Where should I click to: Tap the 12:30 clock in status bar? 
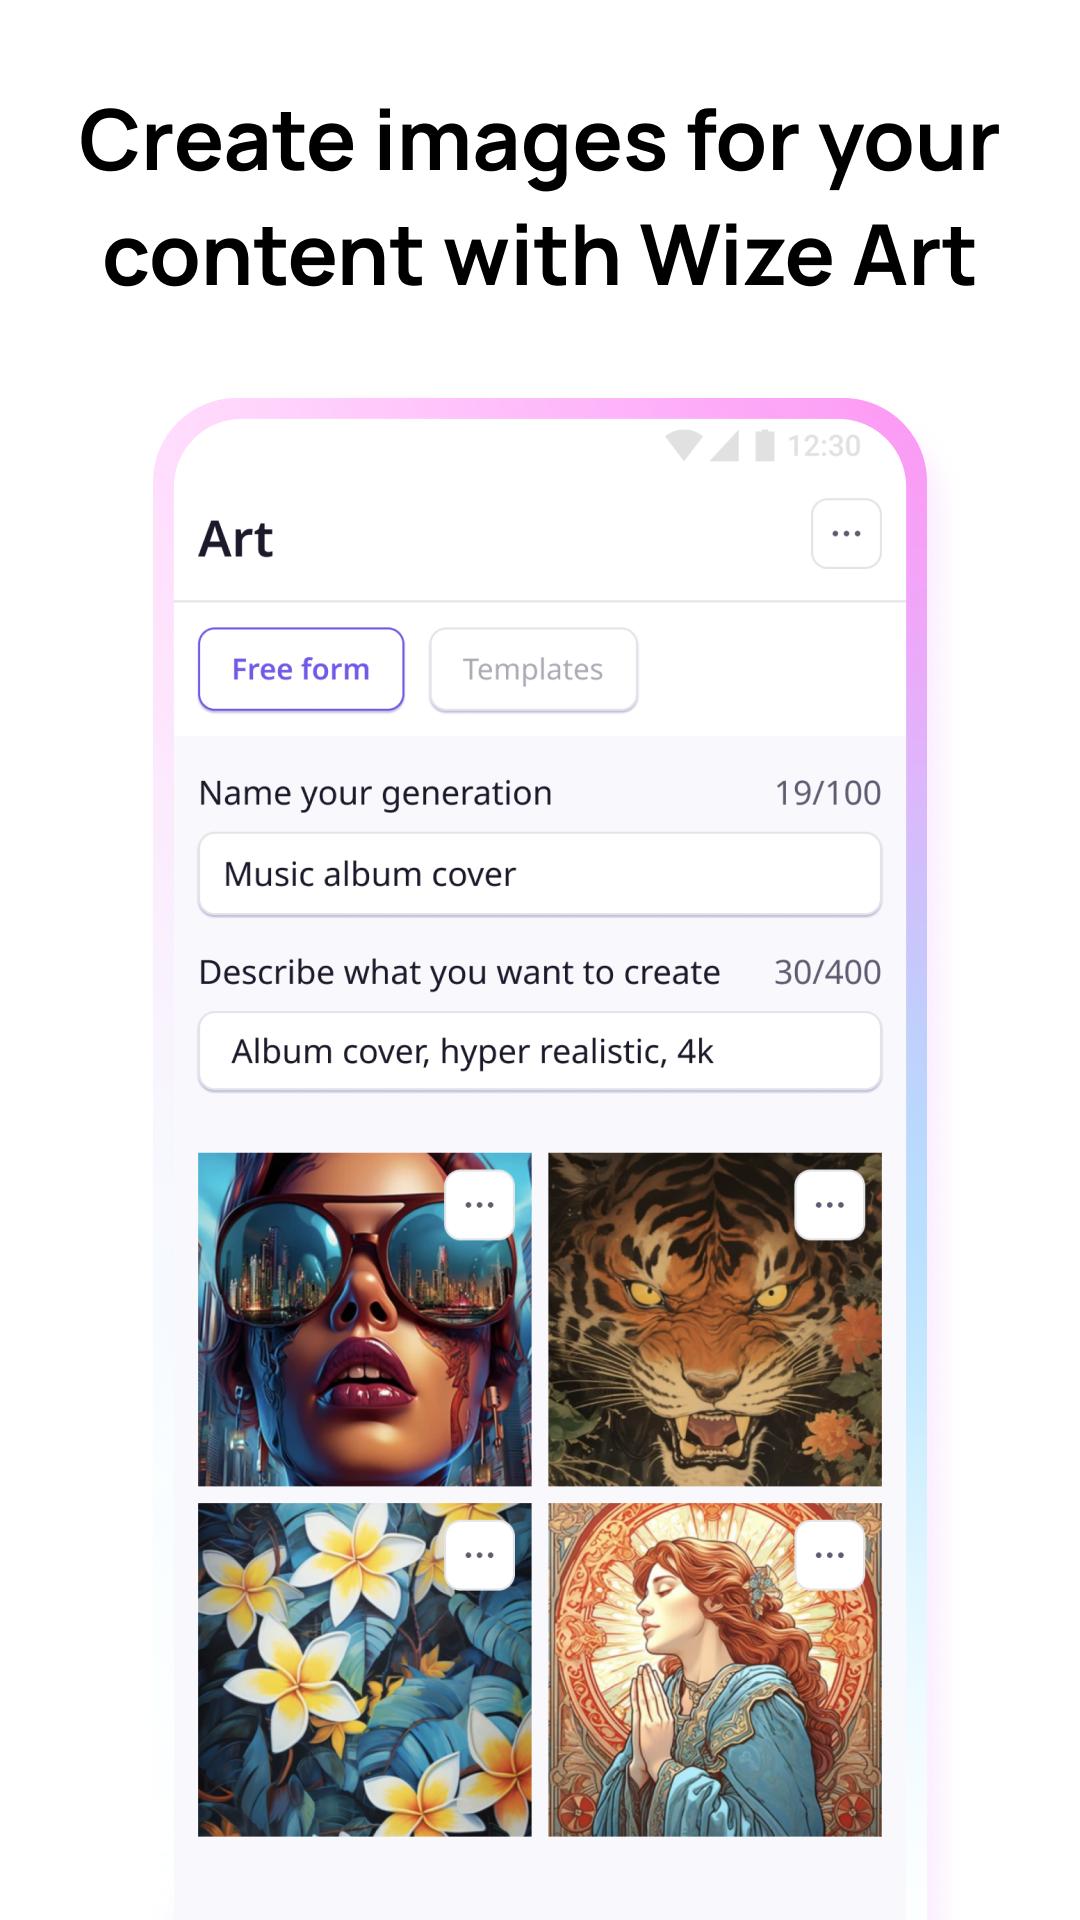click(x=824, y=446)
